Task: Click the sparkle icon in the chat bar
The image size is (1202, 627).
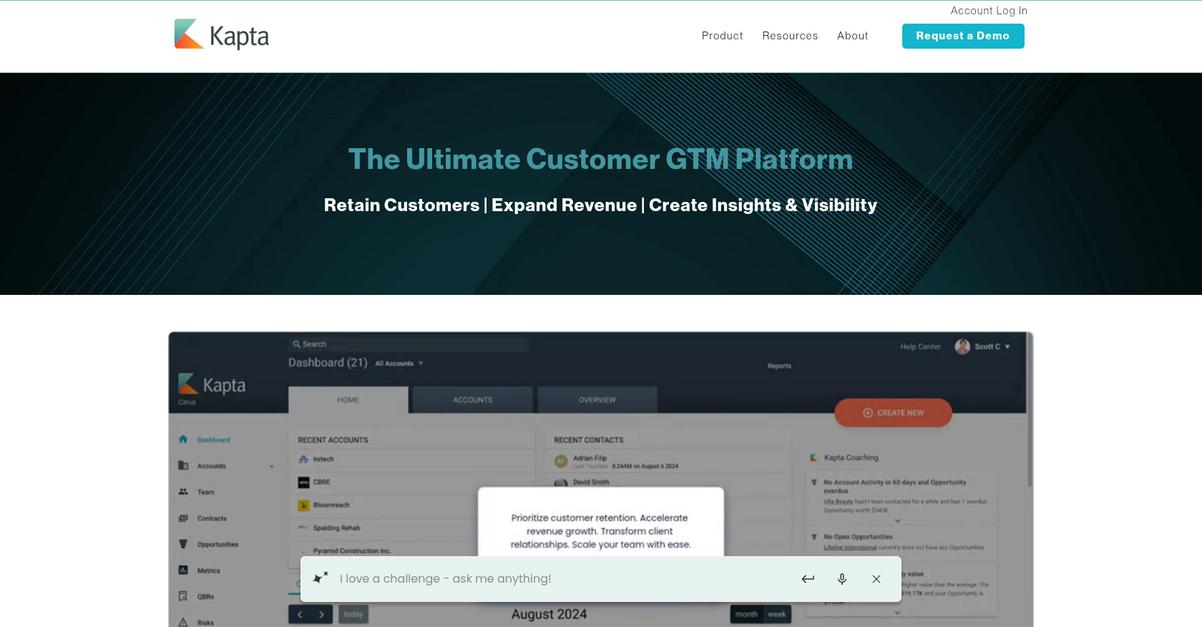Action: (x=320, y=578)
